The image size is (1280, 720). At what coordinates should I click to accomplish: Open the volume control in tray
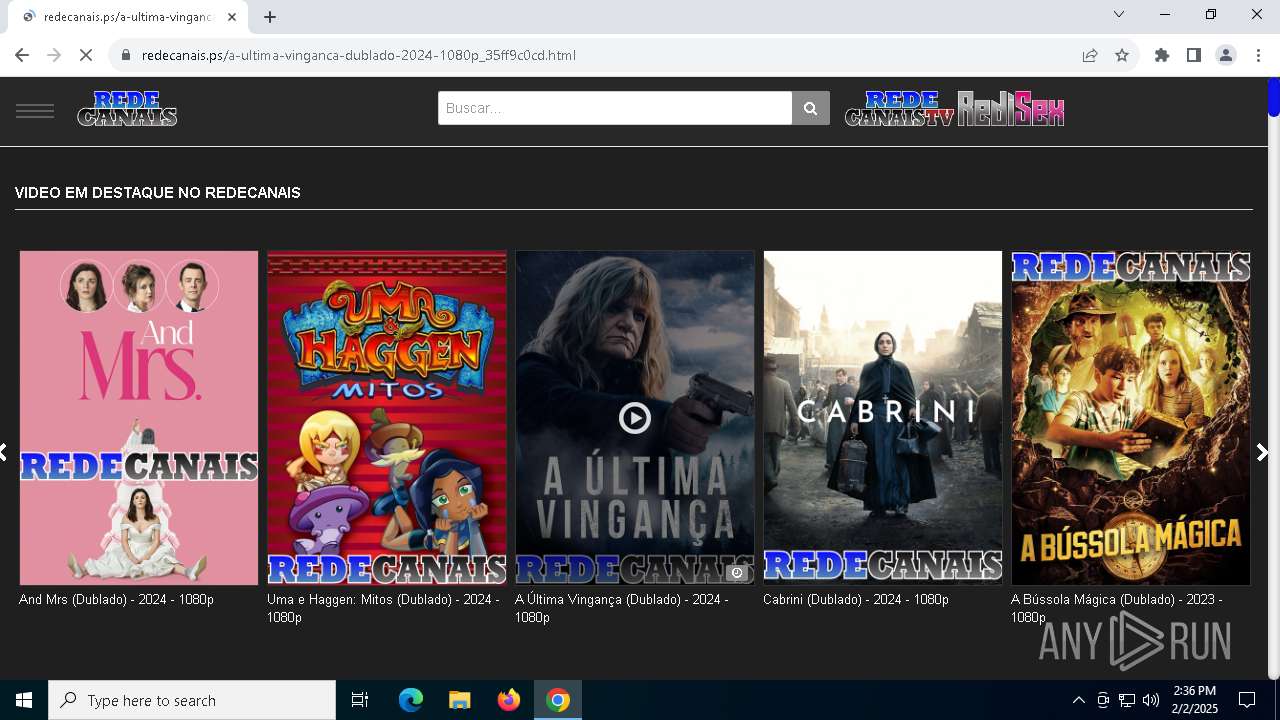click(x=1151, y=700)
